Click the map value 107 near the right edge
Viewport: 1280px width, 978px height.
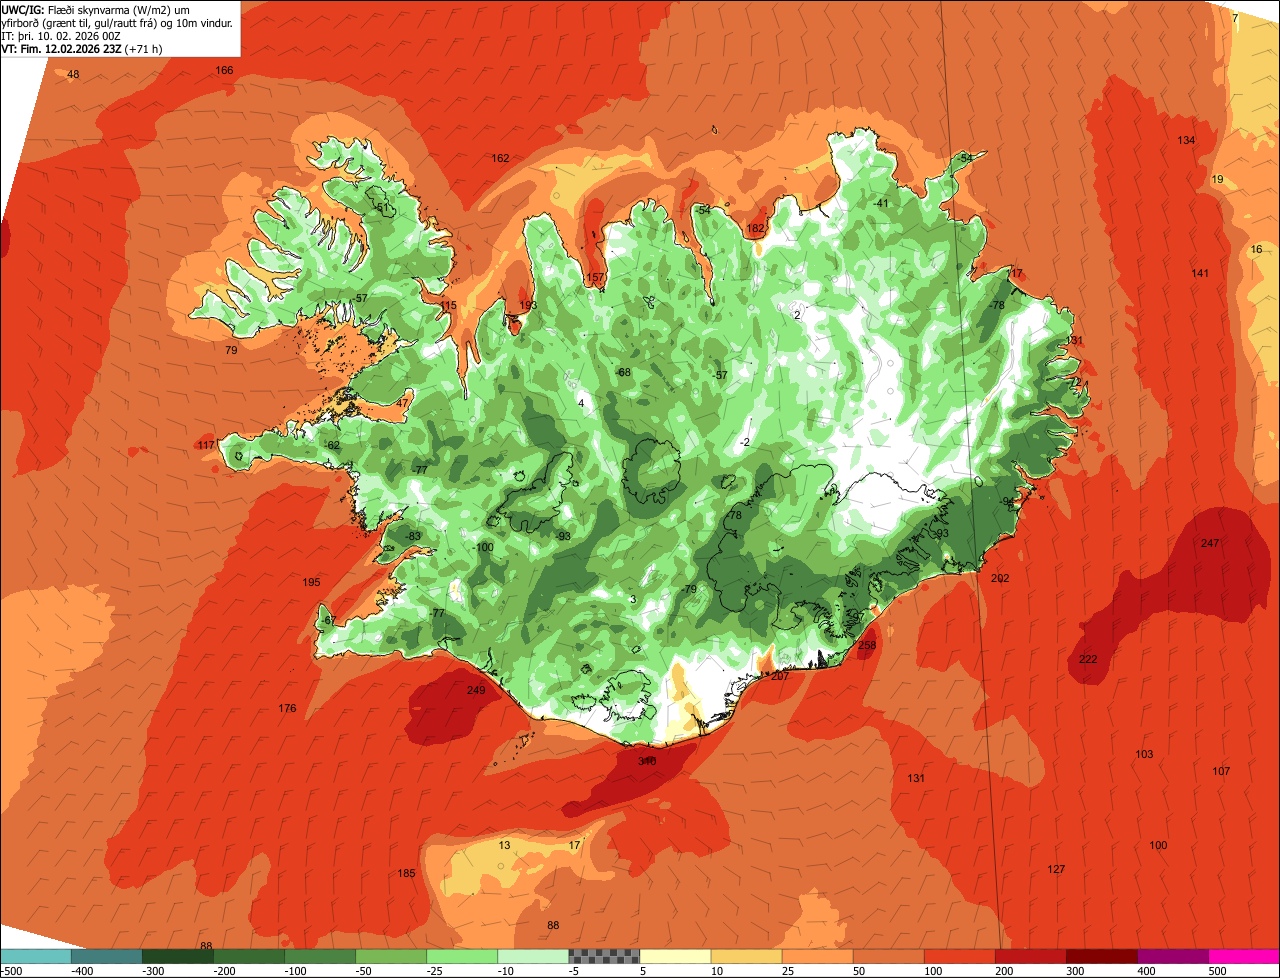coord(1221,771)
